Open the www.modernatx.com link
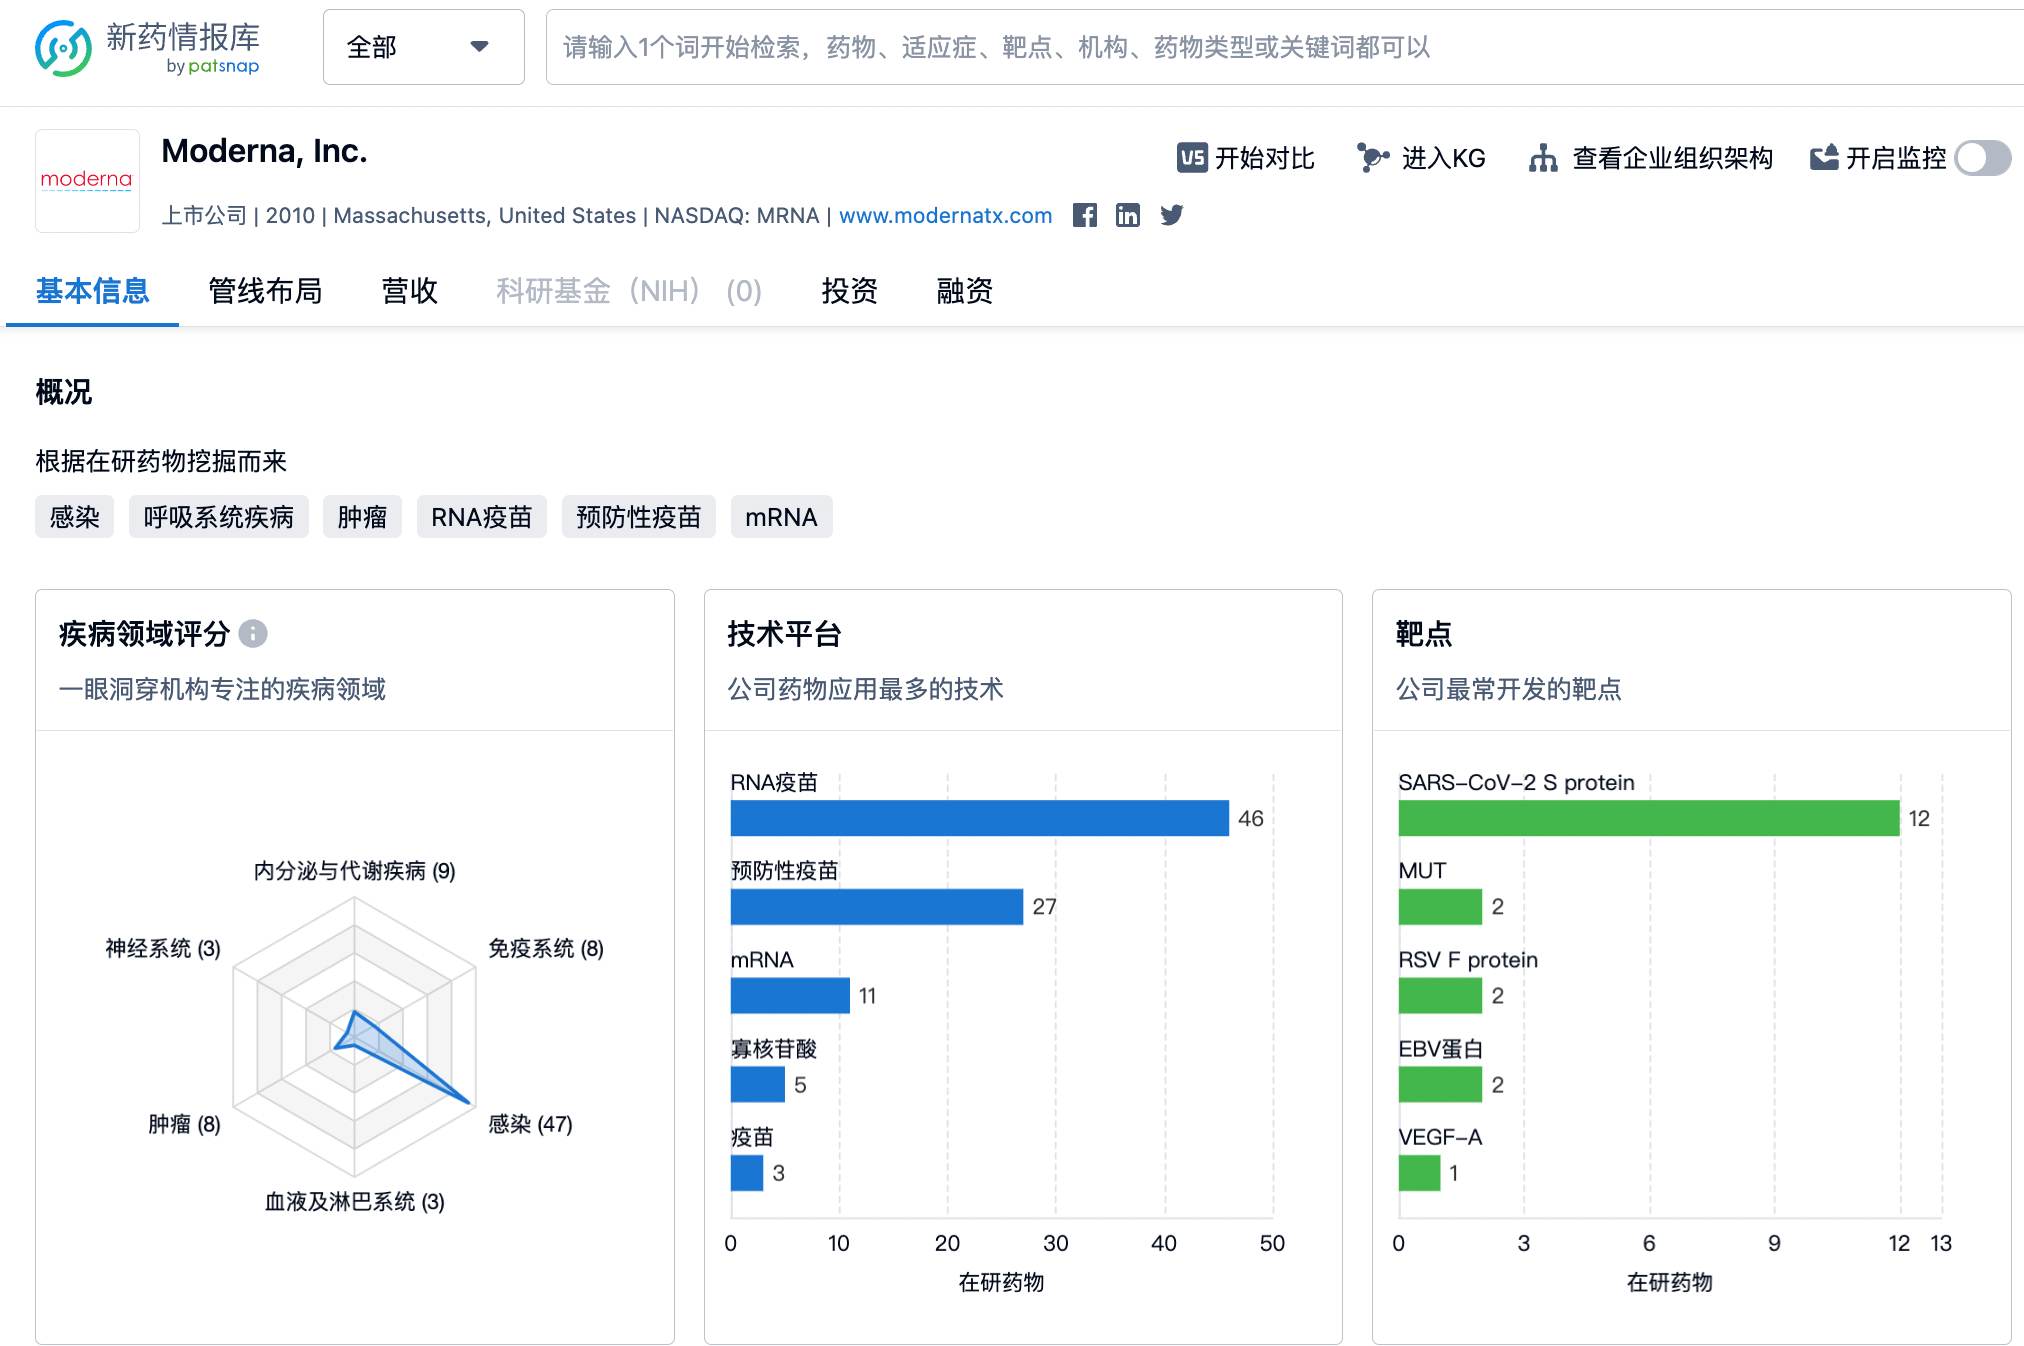 [x=945, y=215]
